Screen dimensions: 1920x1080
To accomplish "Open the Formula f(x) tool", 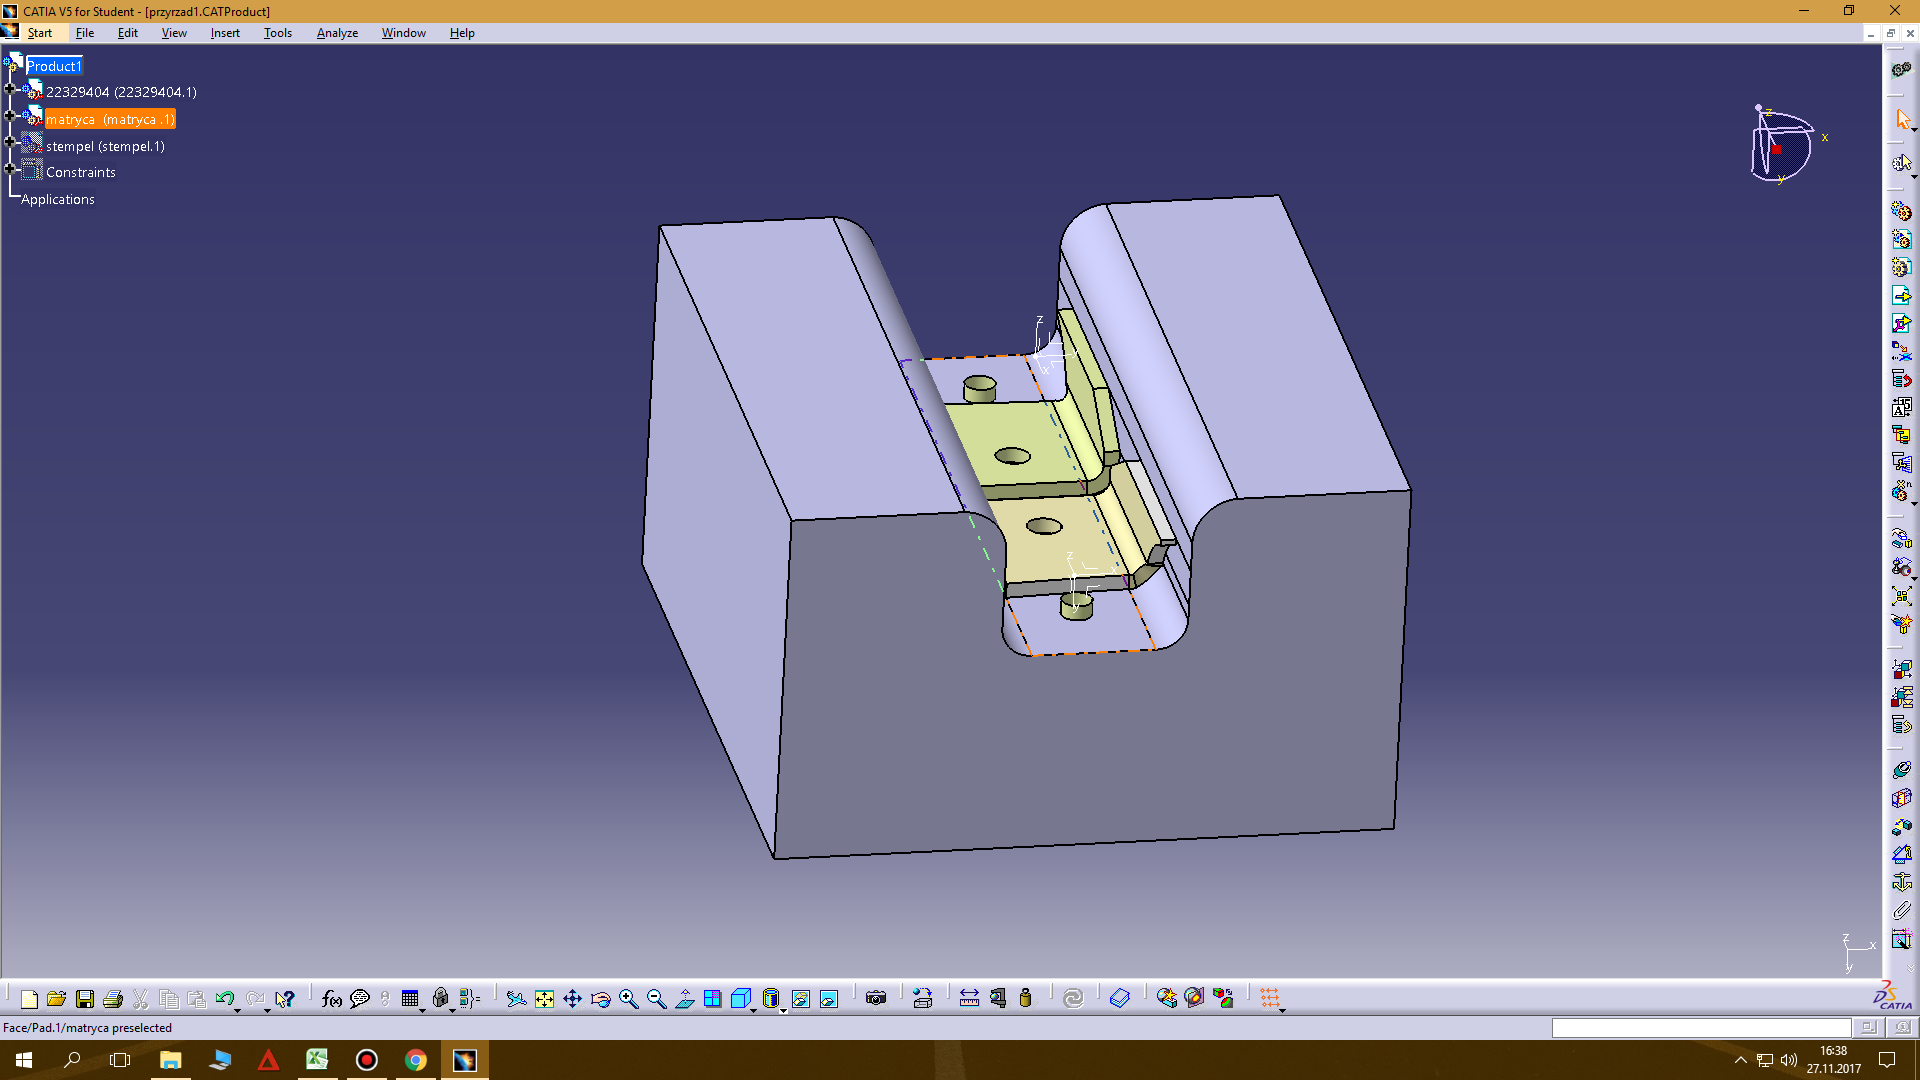I will tap(331, 999).
